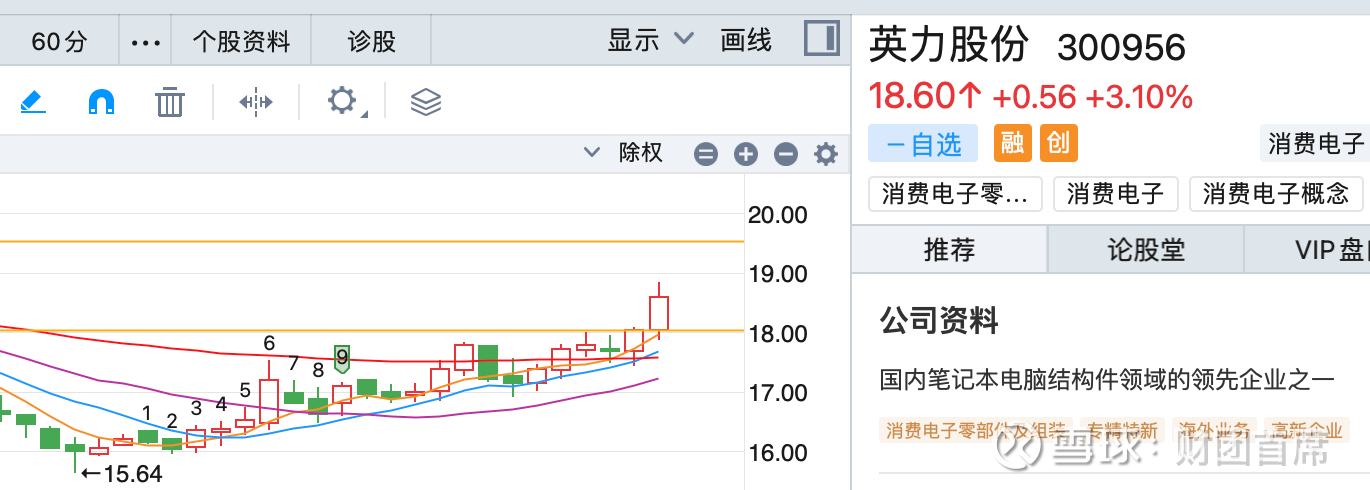Switch to the 论股堂 tab

(x=1146, y=249)
